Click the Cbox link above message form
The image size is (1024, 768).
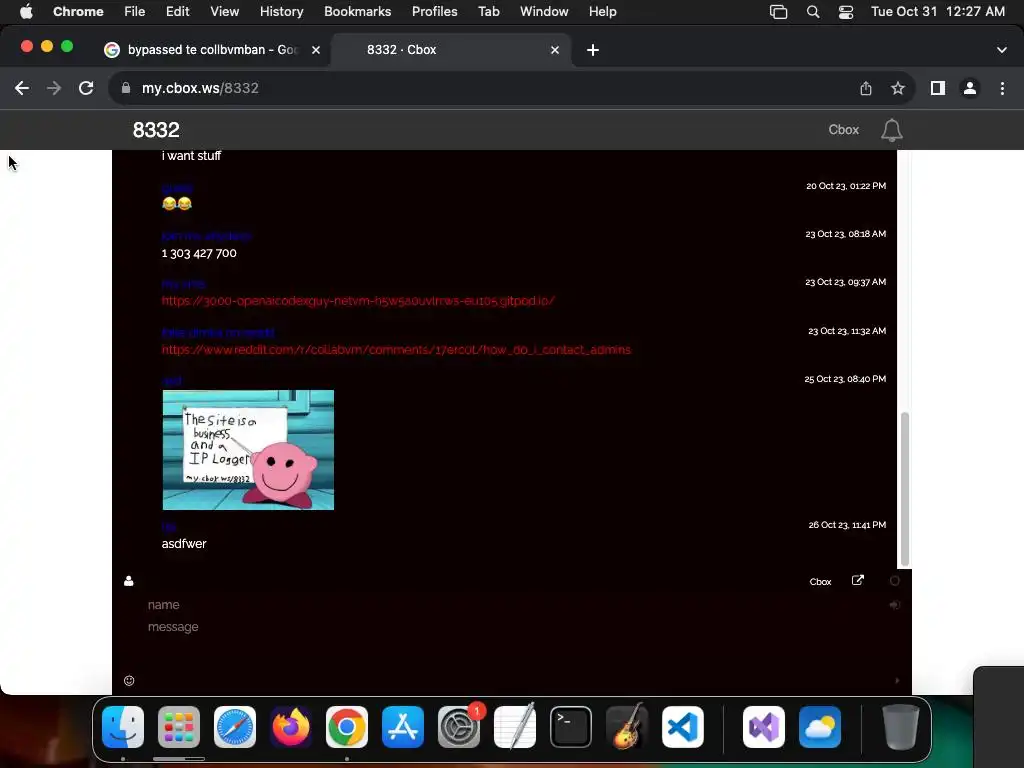[x=820, y=582]
